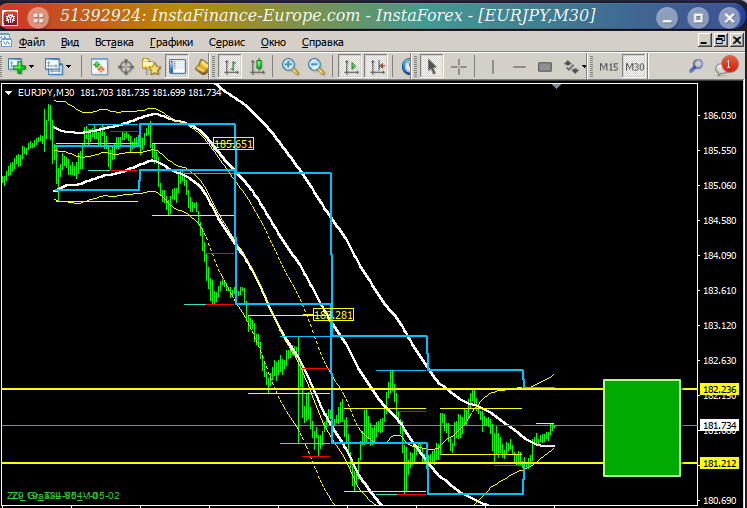747x508 pixels.
Task: Select the crosshair tool
Action: pyautogui.click(x=459, y=66)
